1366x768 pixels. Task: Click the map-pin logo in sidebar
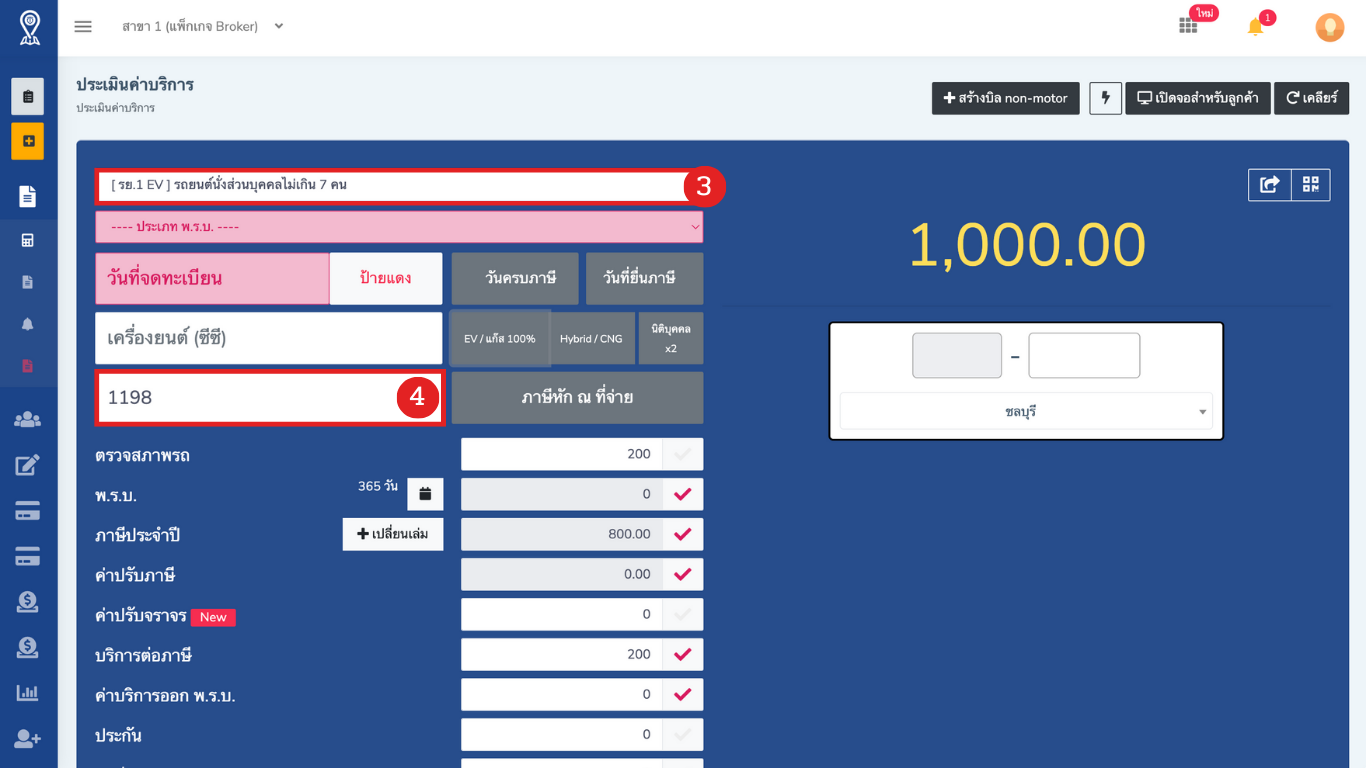click(x=29, y=27)
